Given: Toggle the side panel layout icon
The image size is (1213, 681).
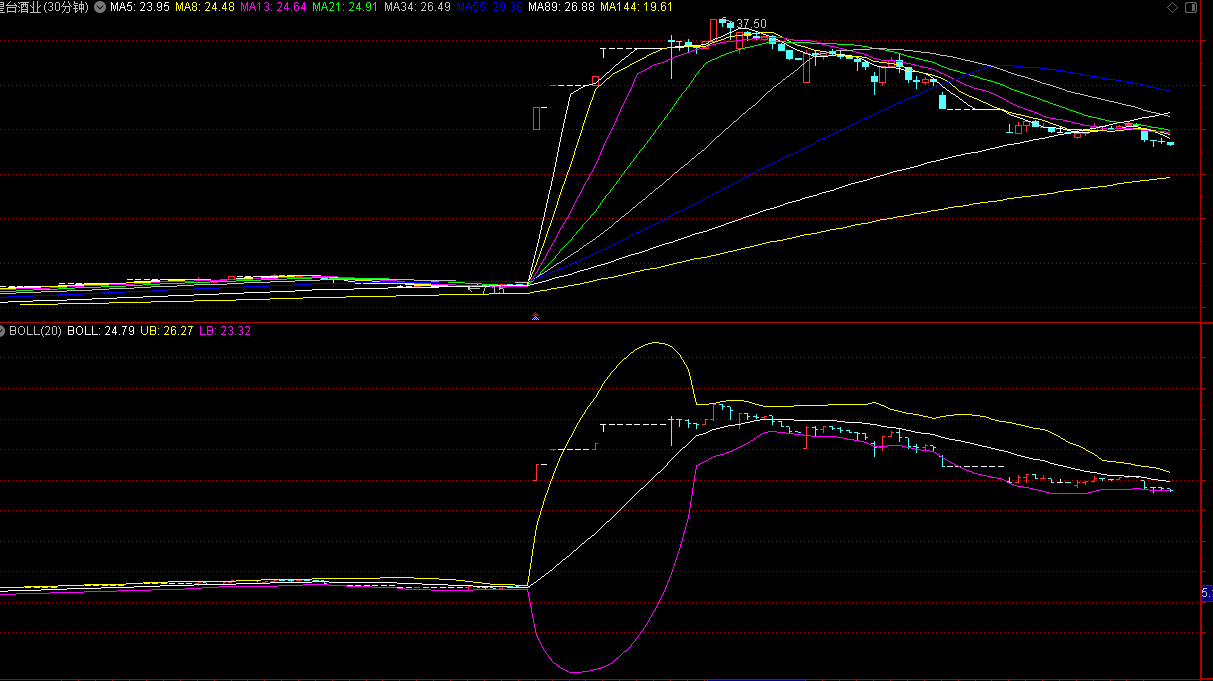Looking at the screenshot, I should click(1190, 7).
